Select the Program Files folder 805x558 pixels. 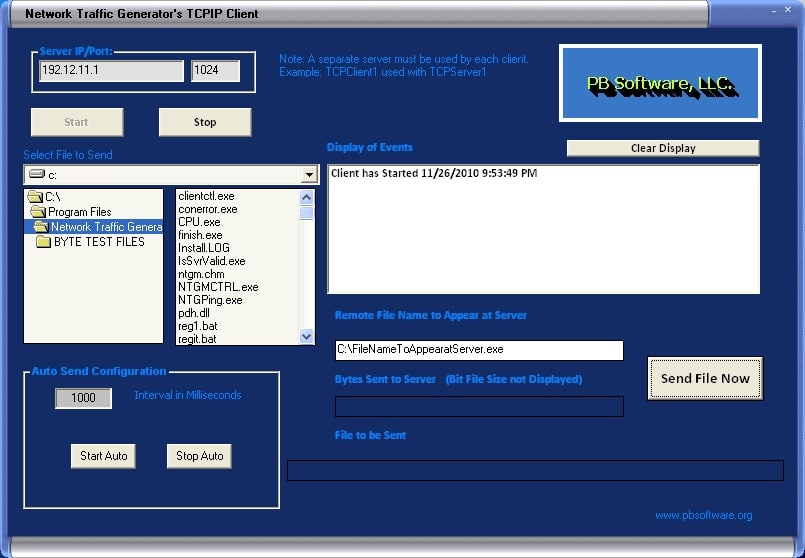93,211
